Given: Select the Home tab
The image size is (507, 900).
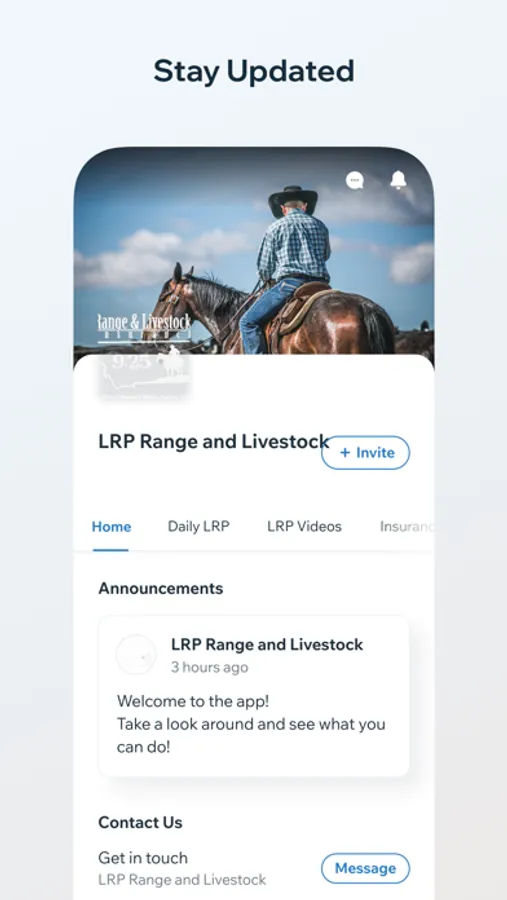Looking at the screenshot, I should 111,527.
